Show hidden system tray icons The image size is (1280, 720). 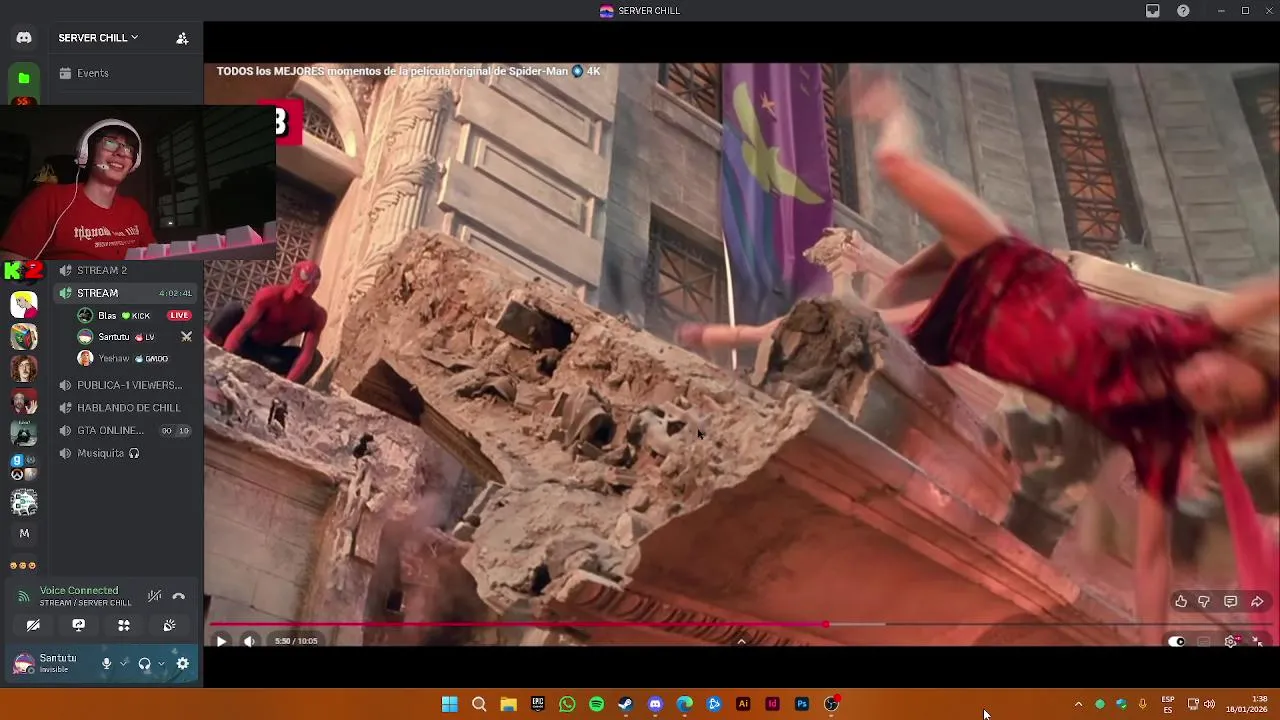click(1078, 704)
